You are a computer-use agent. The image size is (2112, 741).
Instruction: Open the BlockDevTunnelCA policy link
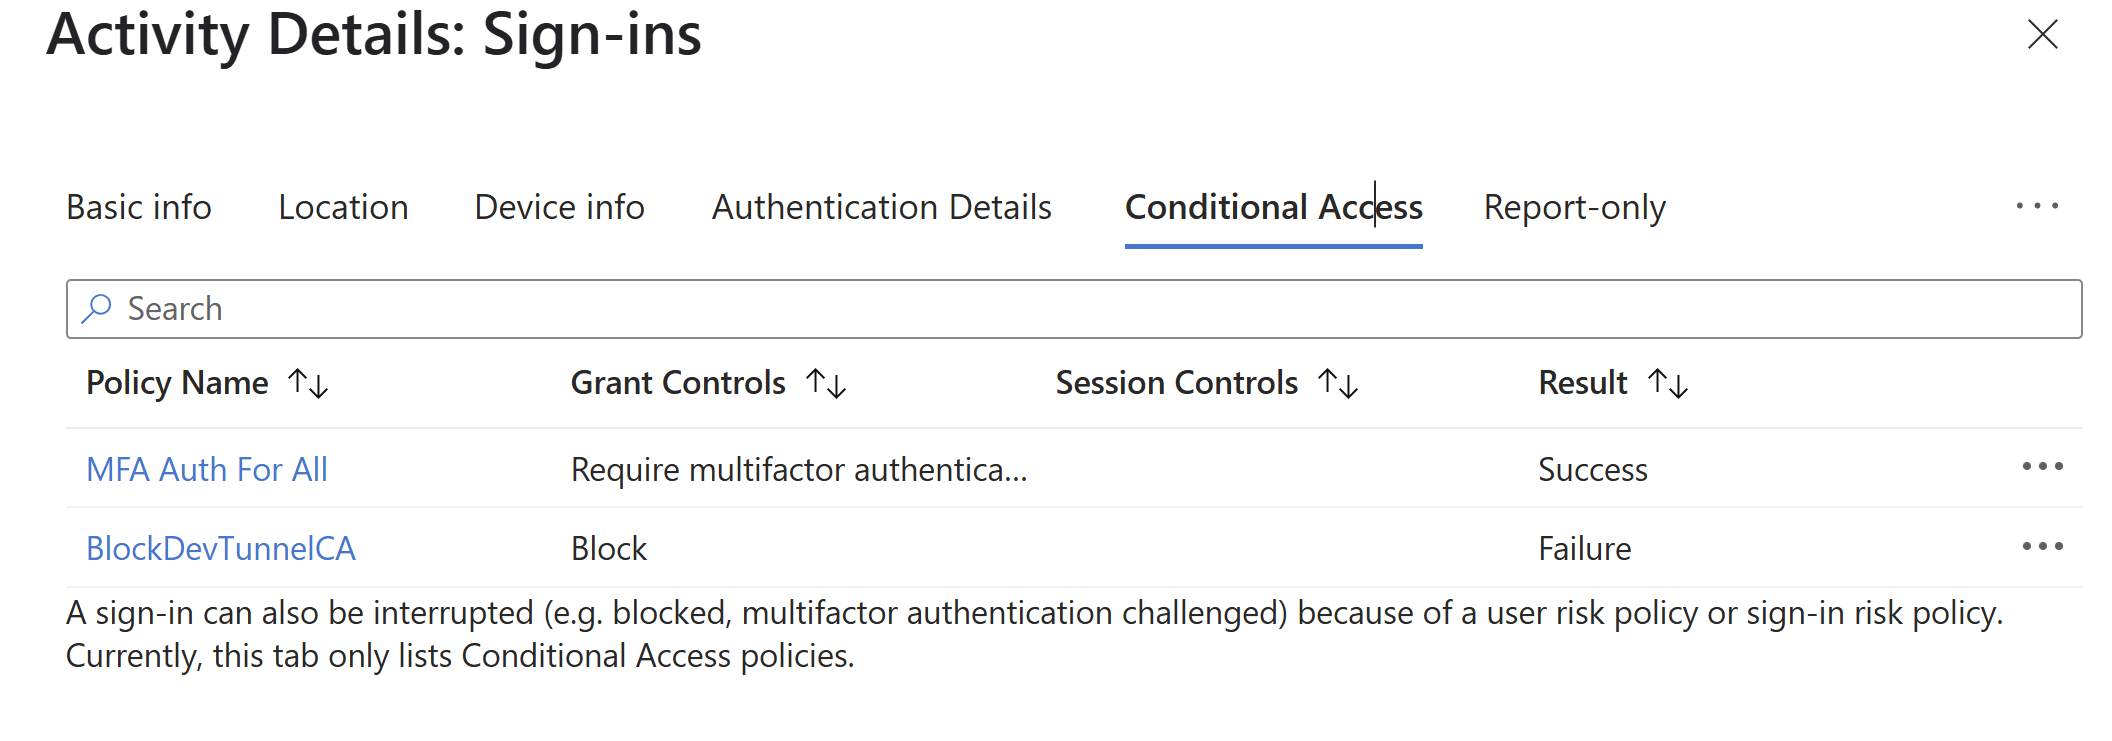221,549
